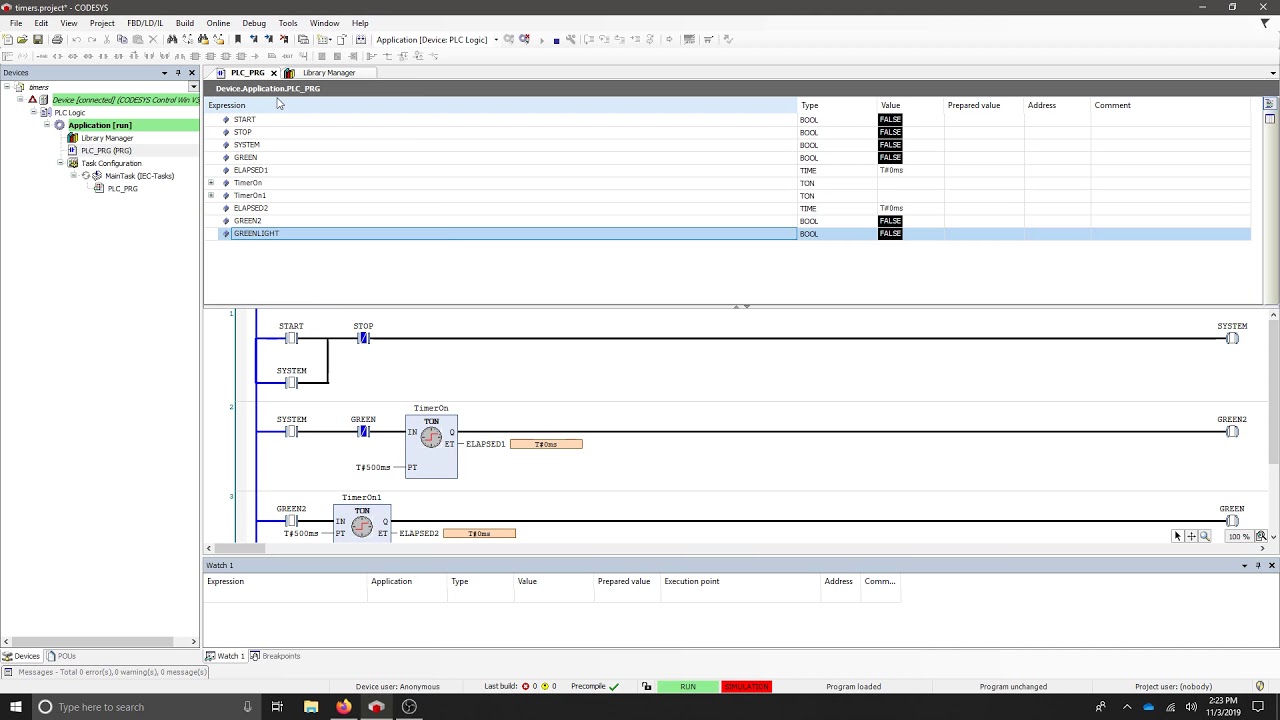
Task: Click the Save Project toolbar icon
Action: (38, 39)
